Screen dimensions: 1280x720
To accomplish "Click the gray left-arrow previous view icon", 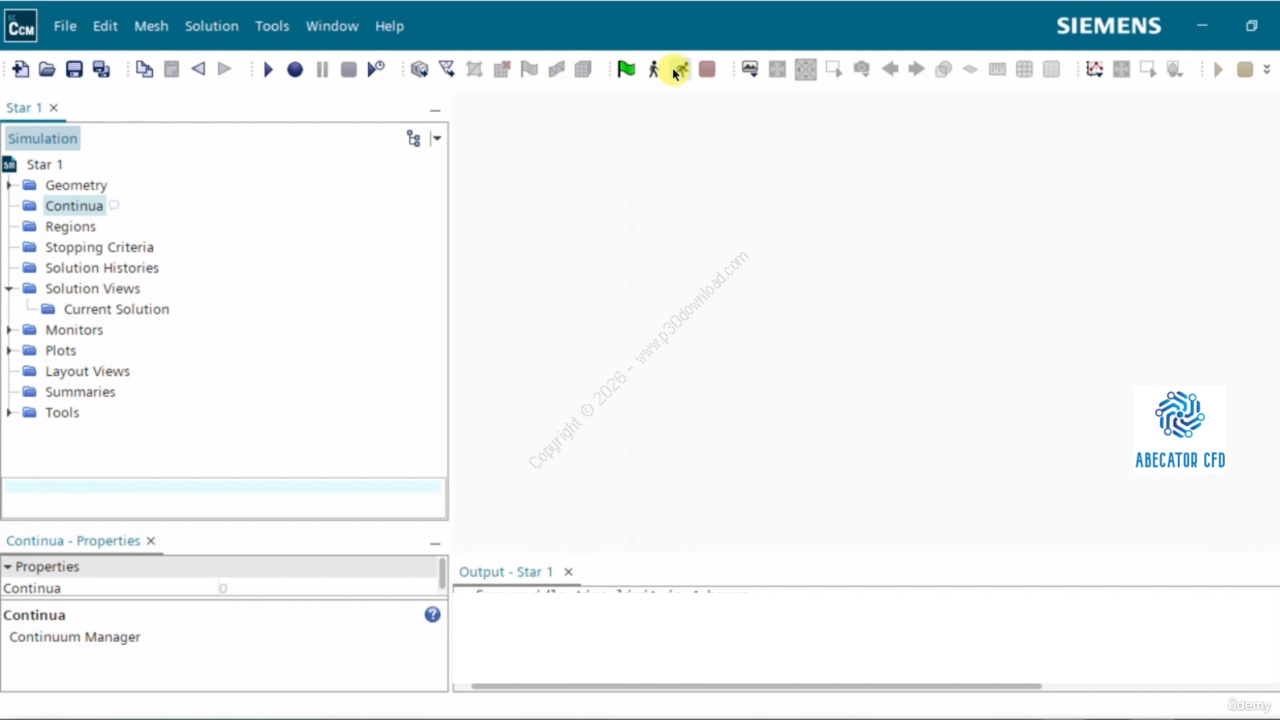I will coord(889,69).
